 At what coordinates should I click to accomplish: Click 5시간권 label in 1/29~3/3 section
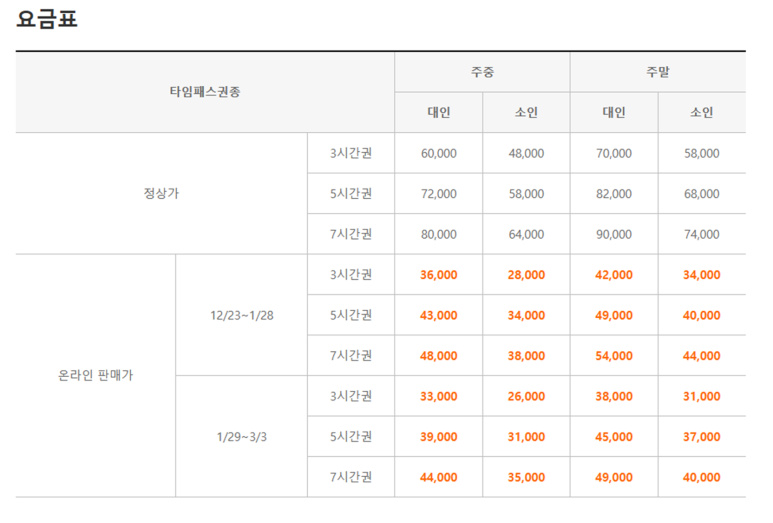351,436
